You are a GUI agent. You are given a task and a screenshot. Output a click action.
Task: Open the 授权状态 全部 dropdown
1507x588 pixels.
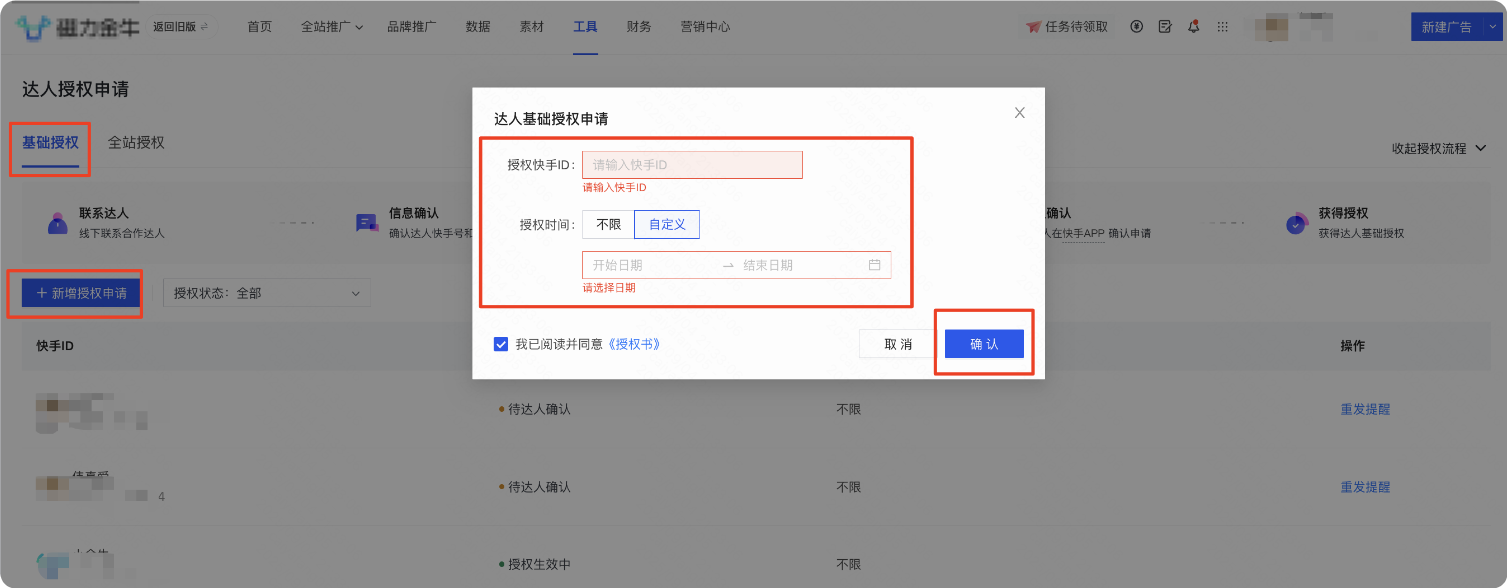(267, 292)
